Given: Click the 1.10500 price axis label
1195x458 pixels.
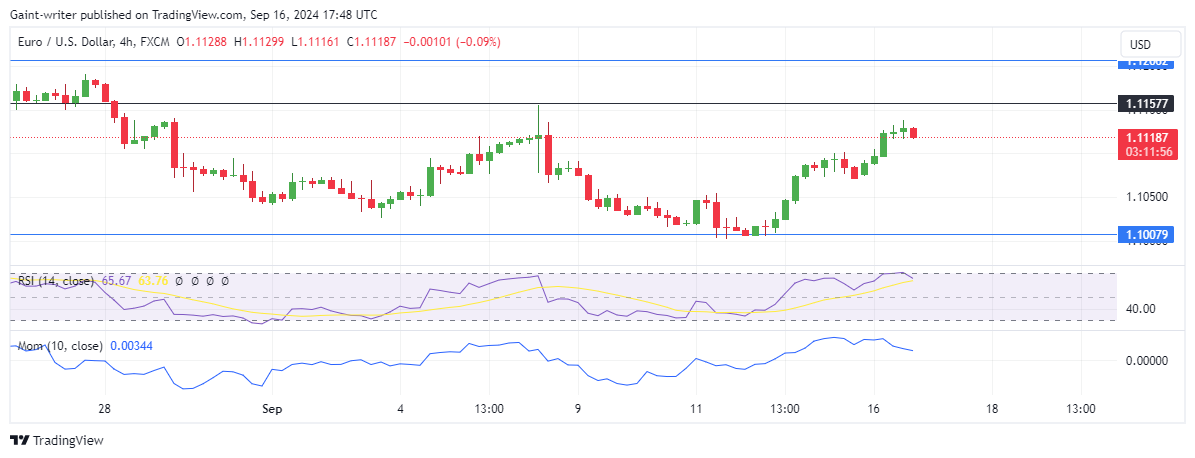Looking at the screenshot, I should (x=1146, y=197).
